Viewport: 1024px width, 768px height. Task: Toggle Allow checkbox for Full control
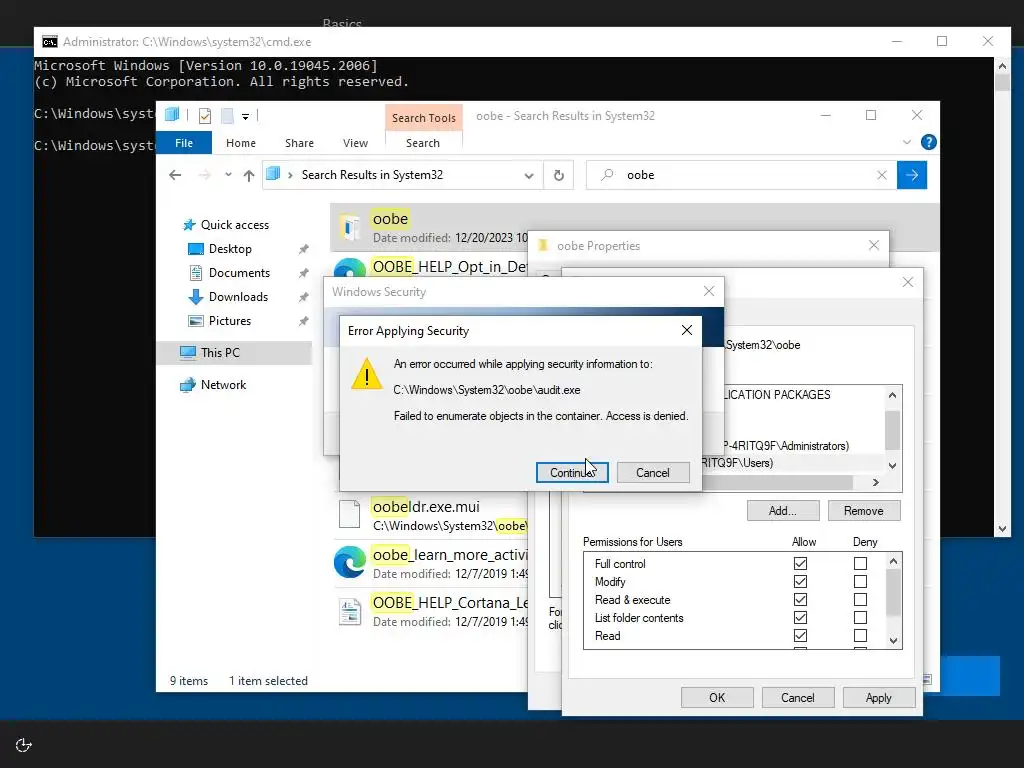click(800, 563)
